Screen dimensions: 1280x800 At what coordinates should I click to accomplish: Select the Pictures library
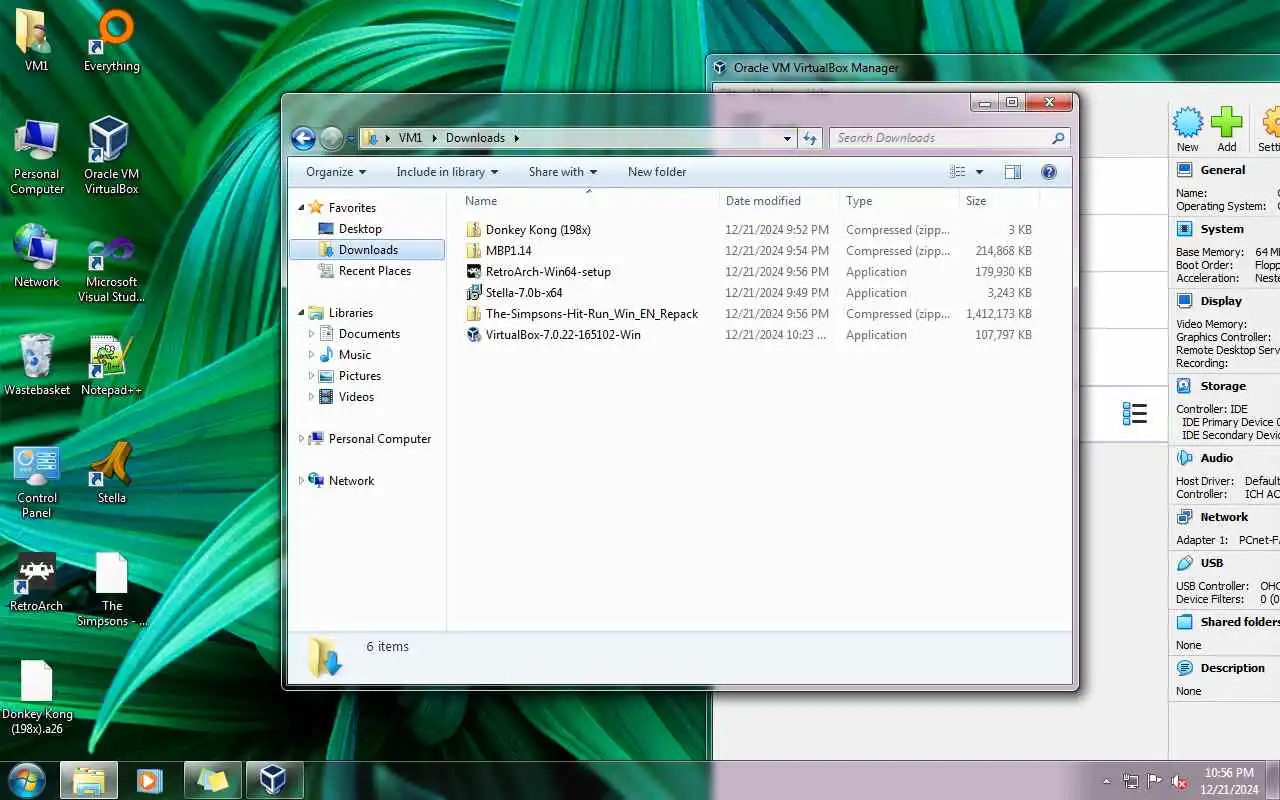[x=360, y=376]
